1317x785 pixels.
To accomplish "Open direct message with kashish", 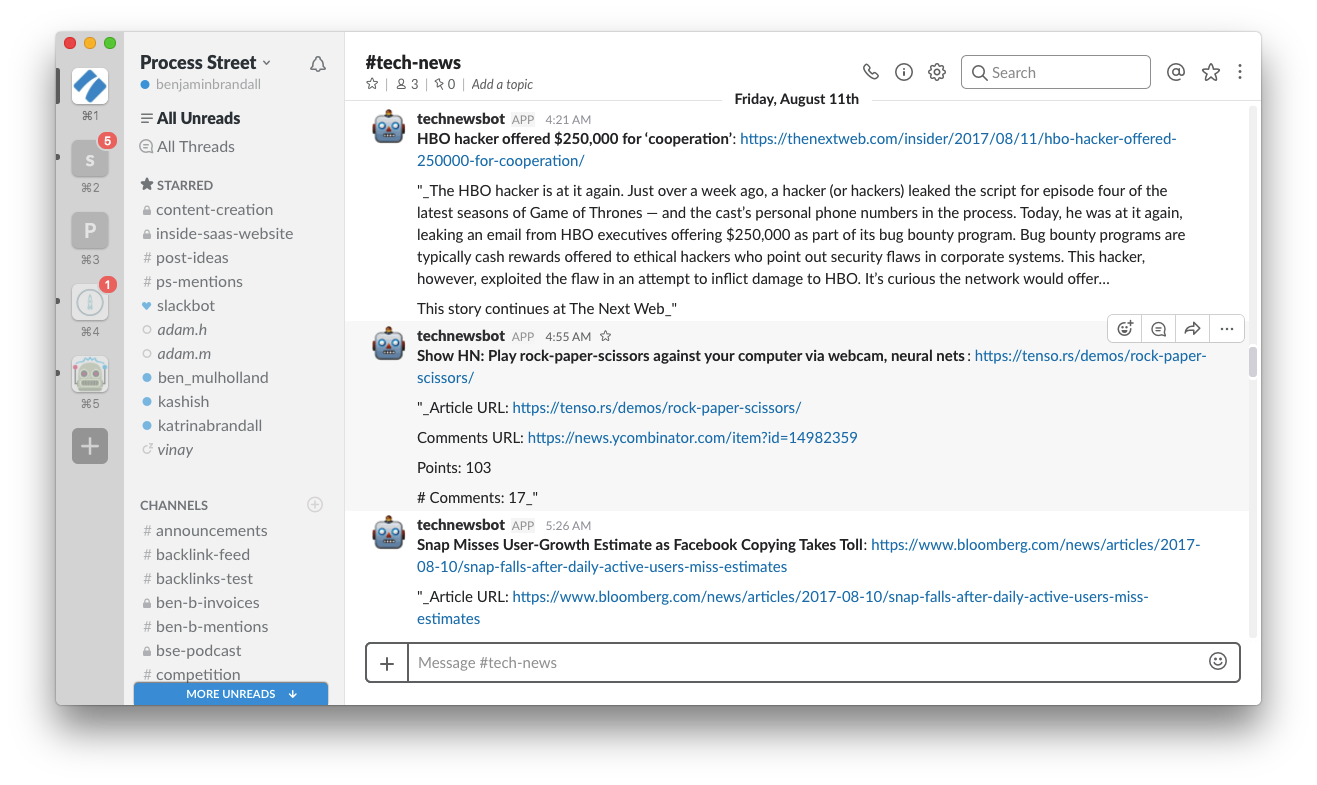I will pos(183,402).
